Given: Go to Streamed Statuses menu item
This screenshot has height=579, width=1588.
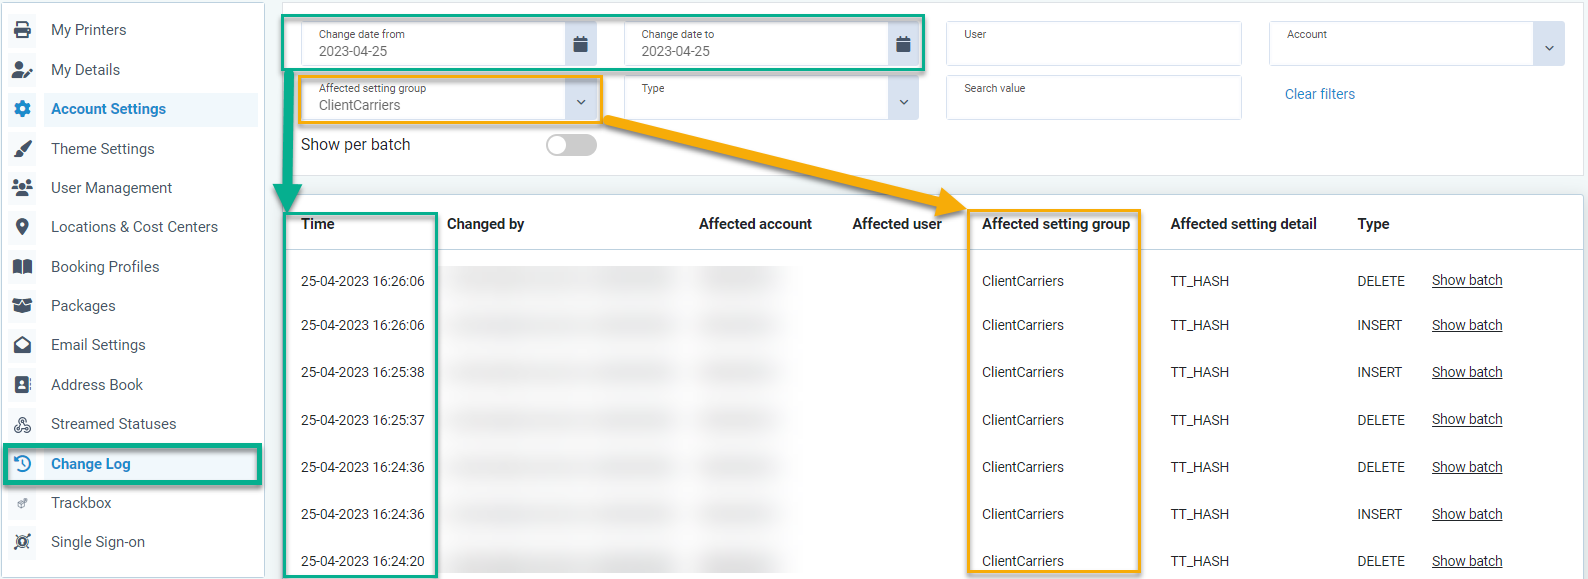Looking at the screenshot, I should tap(113, 424).
